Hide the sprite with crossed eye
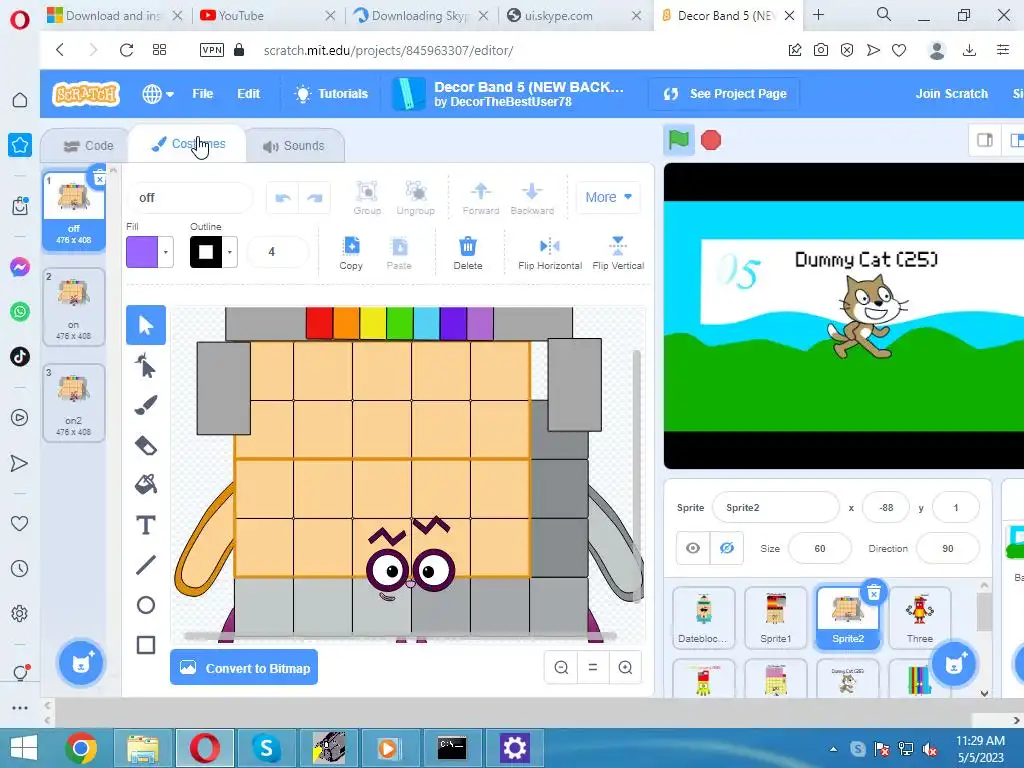Viewport: 1024px width, 768px height. point(726,548)
